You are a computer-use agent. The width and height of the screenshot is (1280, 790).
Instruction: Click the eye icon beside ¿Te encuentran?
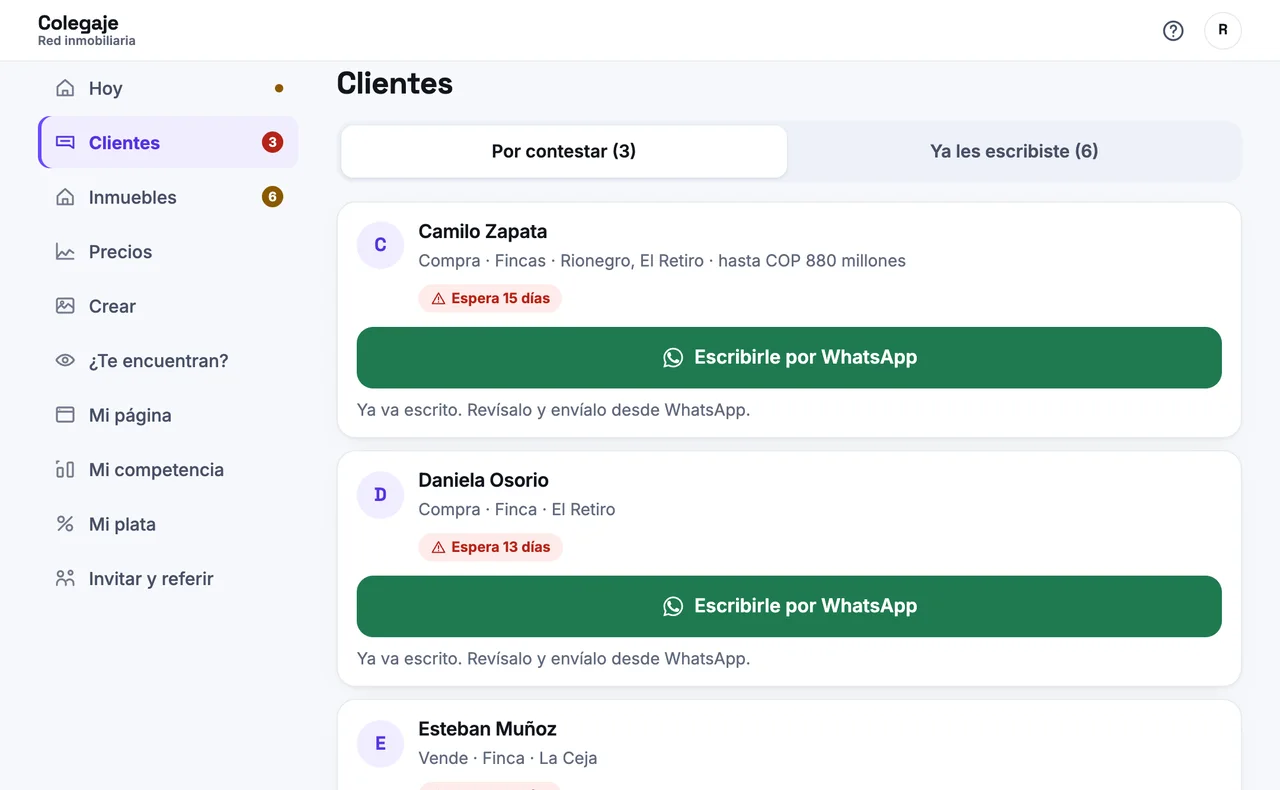pyautogui.click(x=65, y=361)
